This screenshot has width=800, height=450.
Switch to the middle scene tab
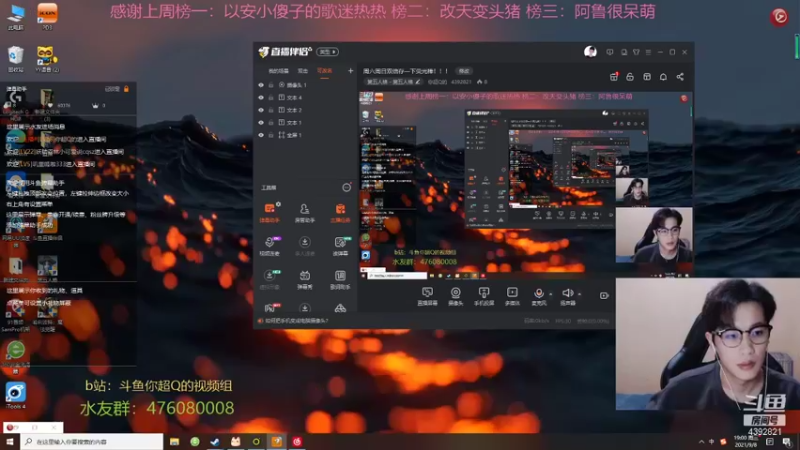(x=303, y=71)
